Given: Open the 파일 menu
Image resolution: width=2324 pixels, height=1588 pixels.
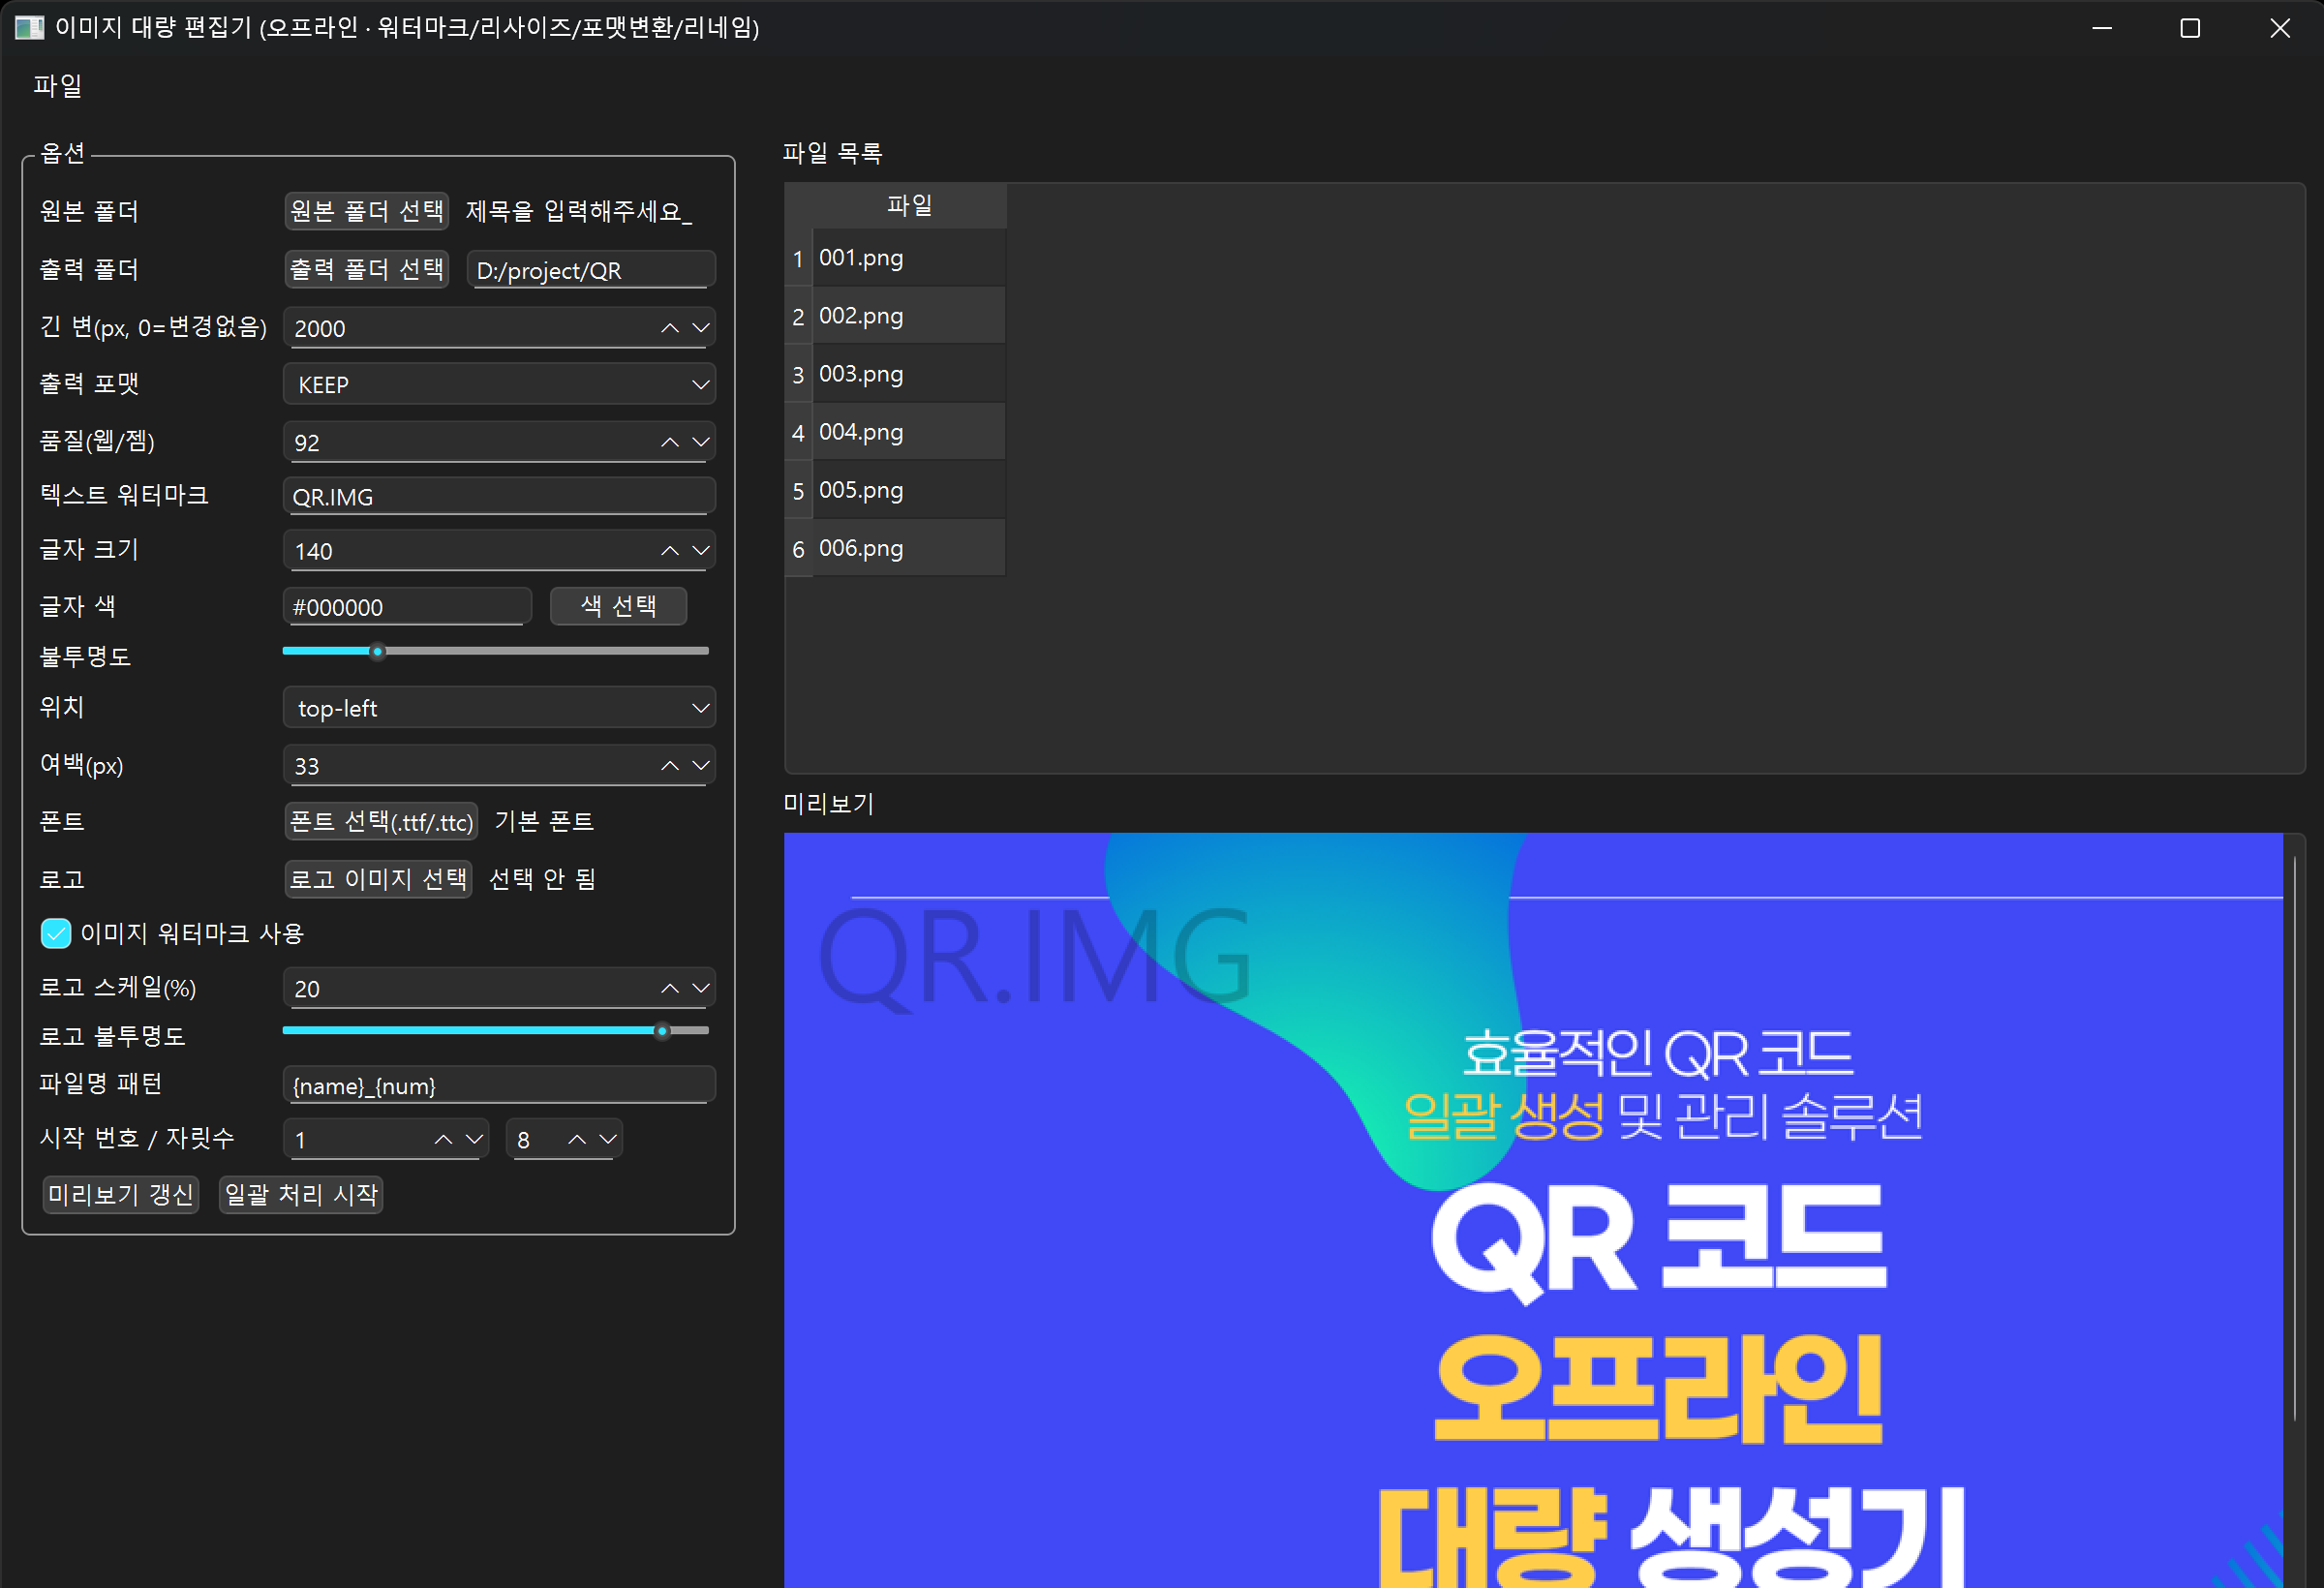Looking at the screenshot, I should point(58,86).
